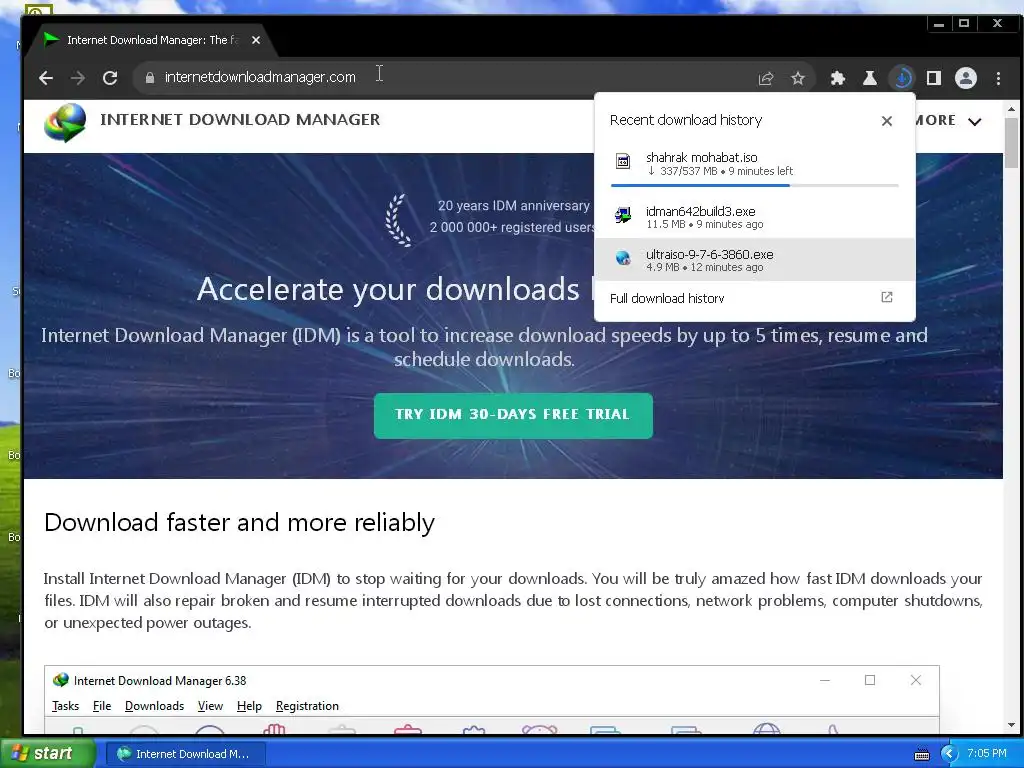Click TRY IDM 30-DAYS FREE TRIAL button
The image size is (1024, 768).
pos(513,415)
